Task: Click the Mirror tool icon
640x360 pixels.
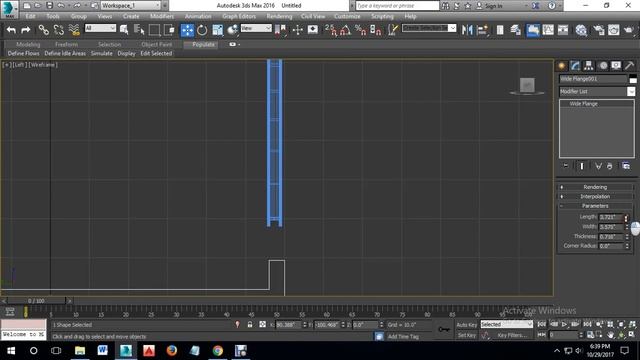Action: [x=467, y=30]
